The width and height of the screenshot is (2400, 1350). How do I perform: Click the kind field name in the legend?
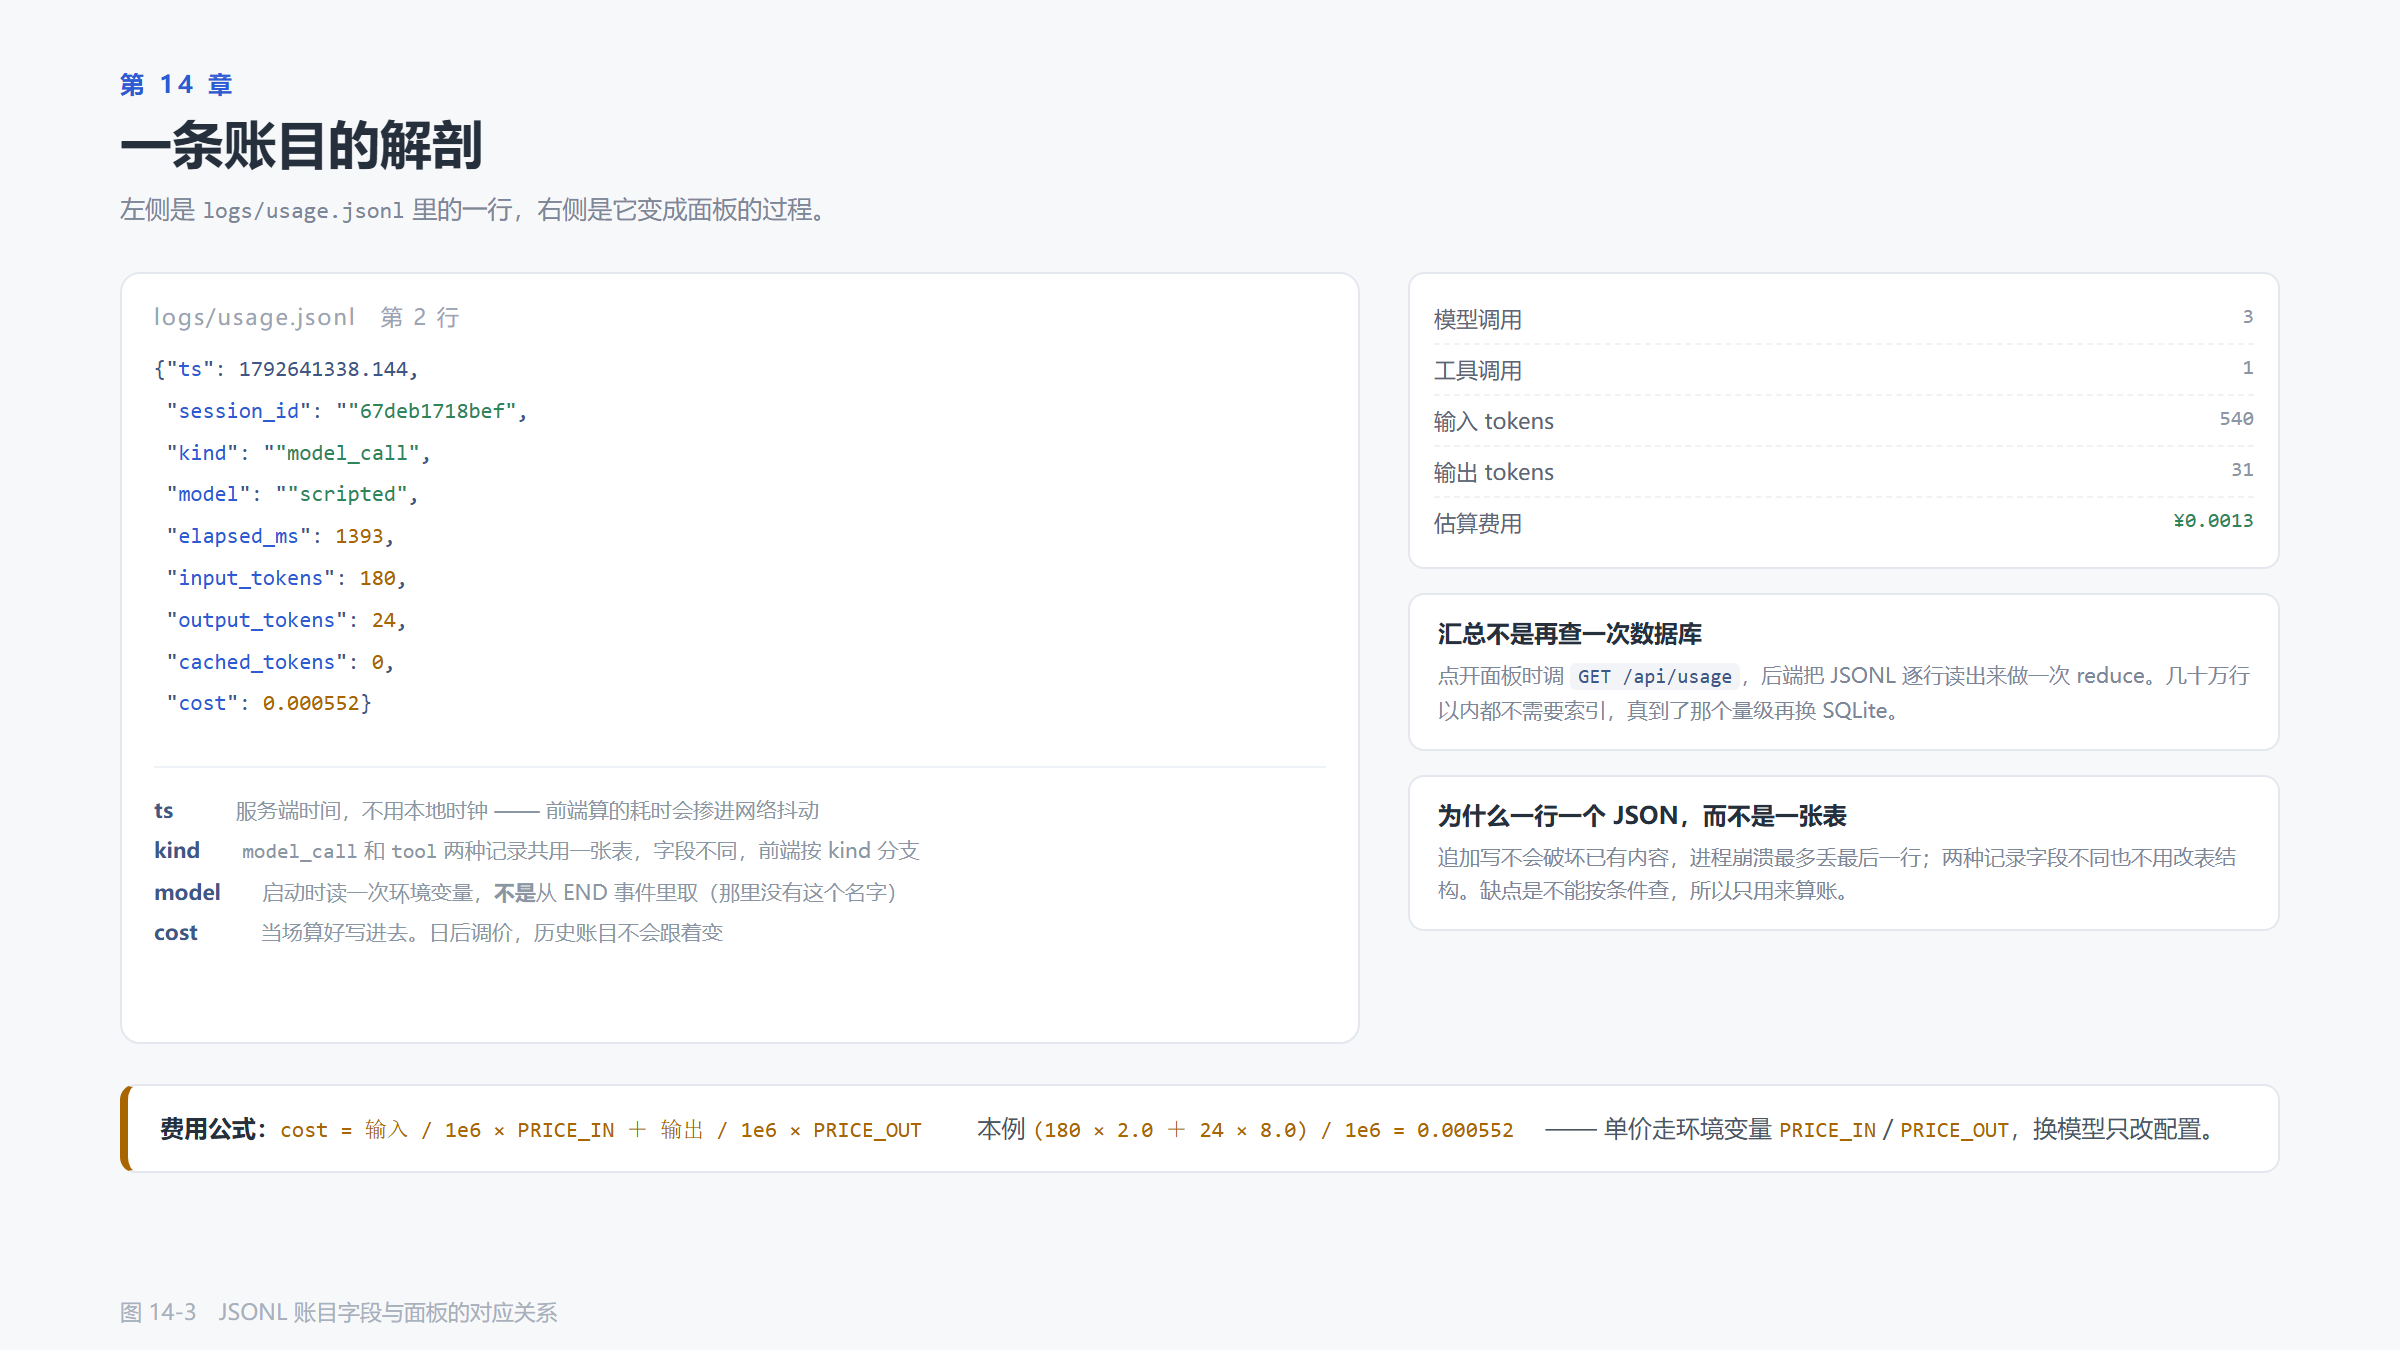click(x=177, y=850)
